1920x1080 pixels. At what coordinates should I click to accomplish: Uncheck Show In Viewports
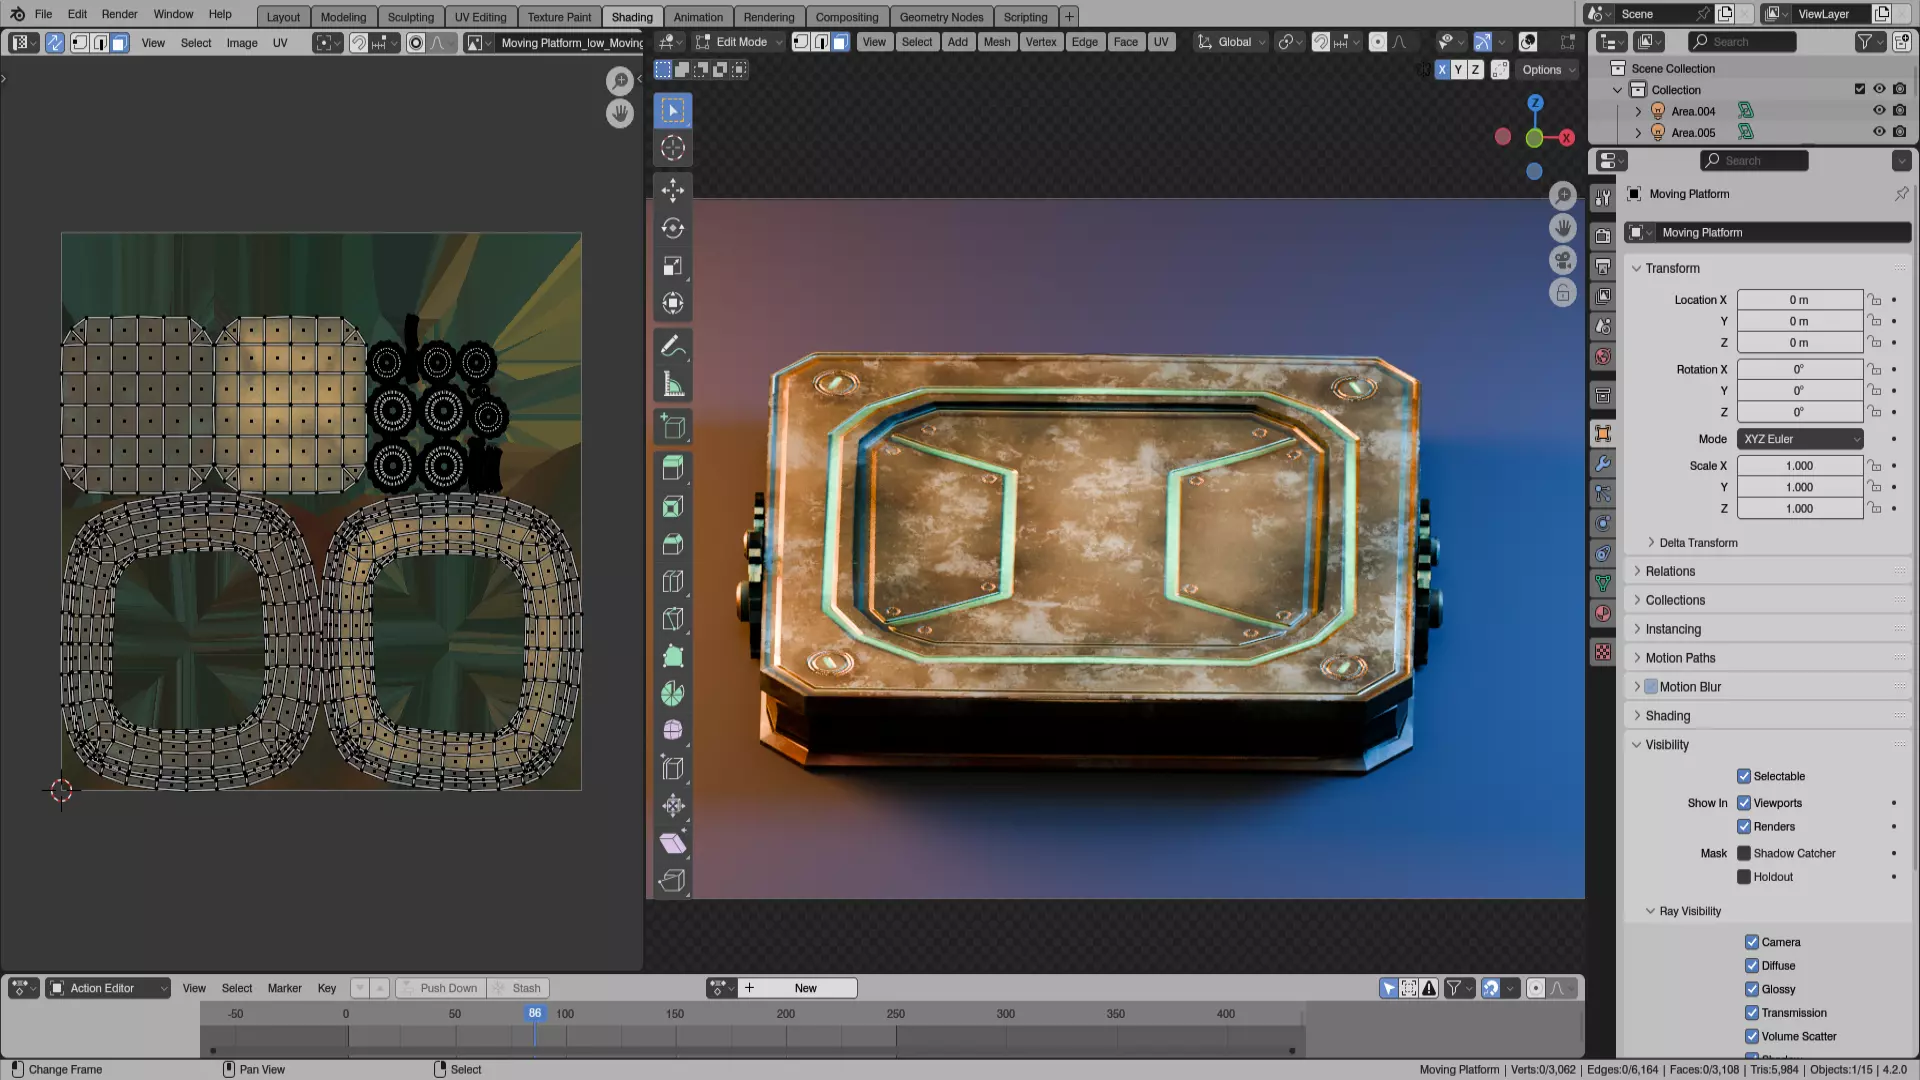pos(1744,803)
